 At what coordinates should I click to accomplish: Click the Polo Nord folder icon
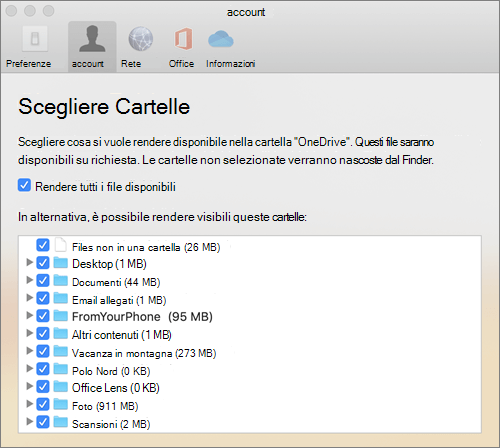[x=61, y=369]
